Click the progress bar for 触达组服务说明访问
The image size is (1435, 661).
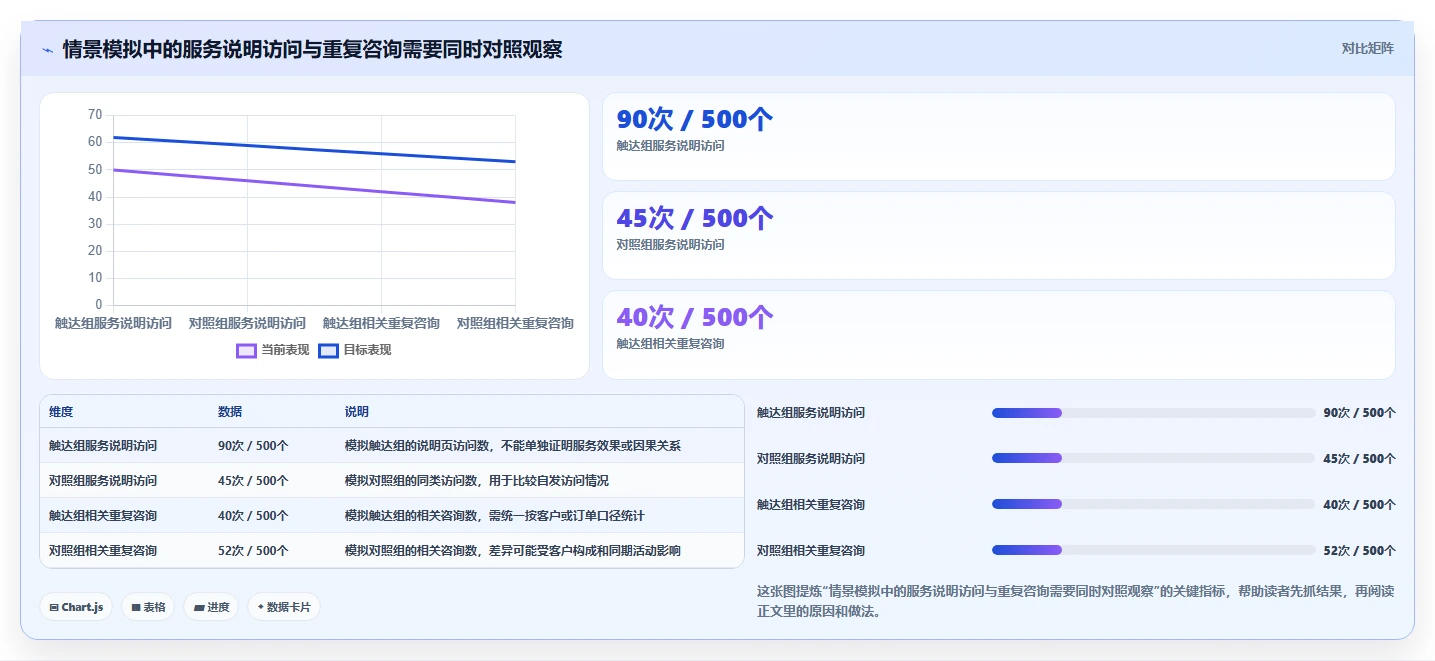click(x=1154, y=413)
